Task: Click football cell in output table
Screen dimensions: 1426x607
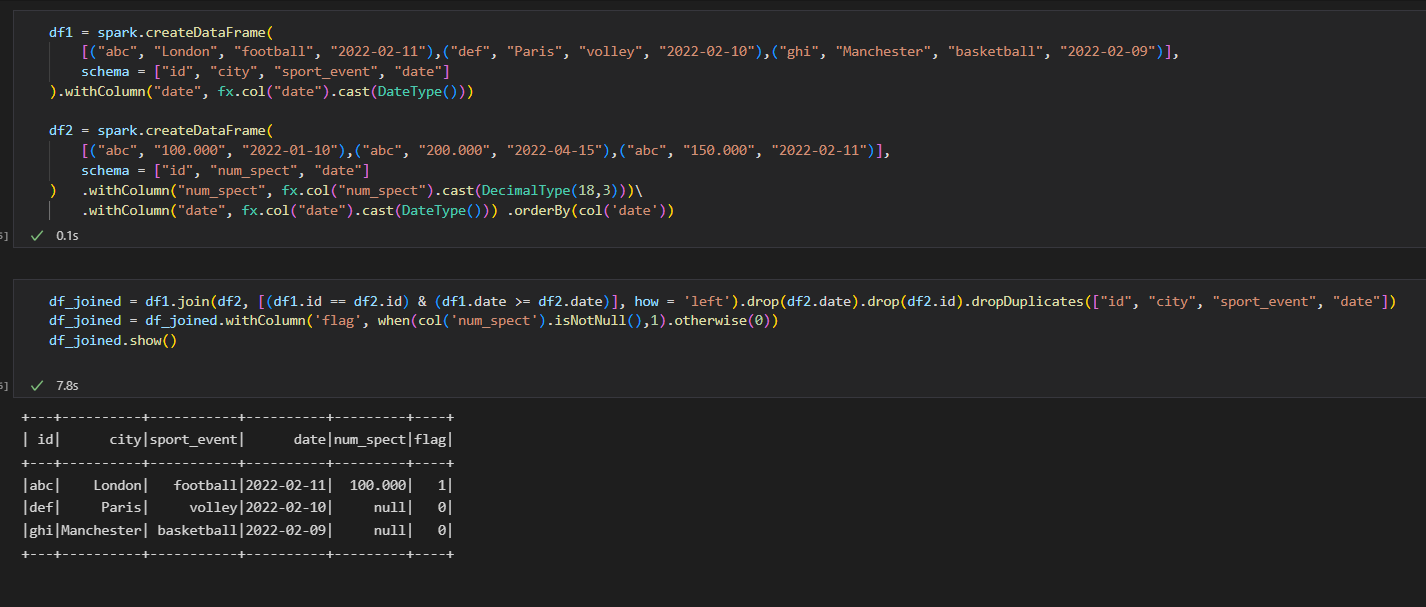Action: click(x=206, y=486)
